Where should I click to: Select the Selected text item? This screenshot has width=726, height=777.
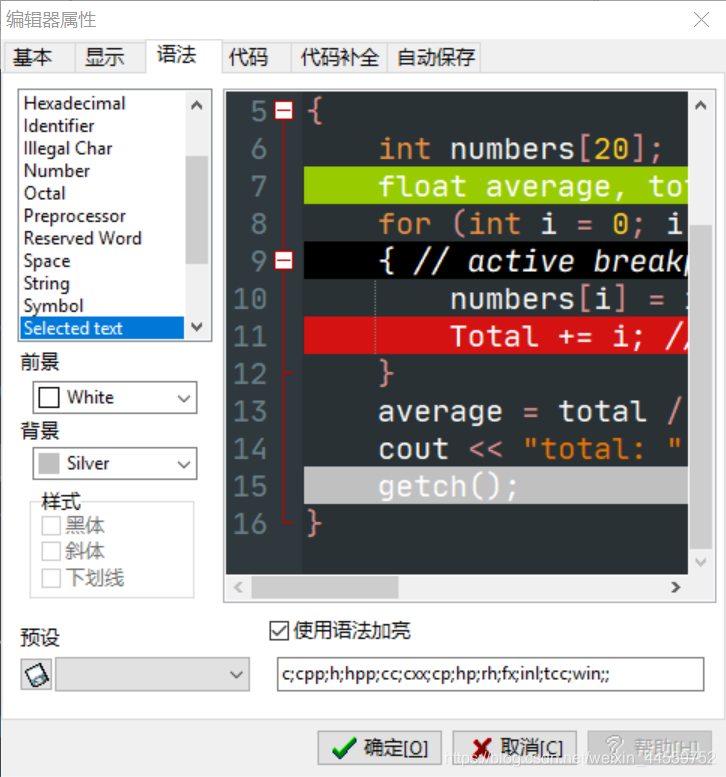pos(103,328)
